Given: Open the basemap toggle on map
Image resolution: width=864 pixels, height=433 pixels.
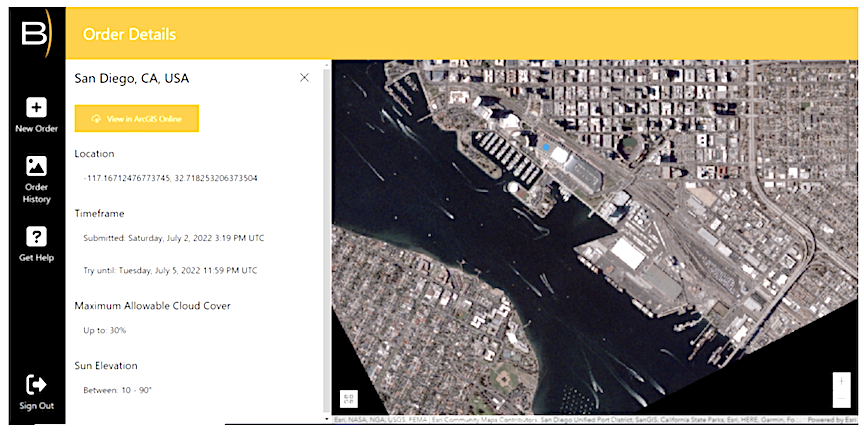Looking at the screenshot, I should click(x=348, y=398).
